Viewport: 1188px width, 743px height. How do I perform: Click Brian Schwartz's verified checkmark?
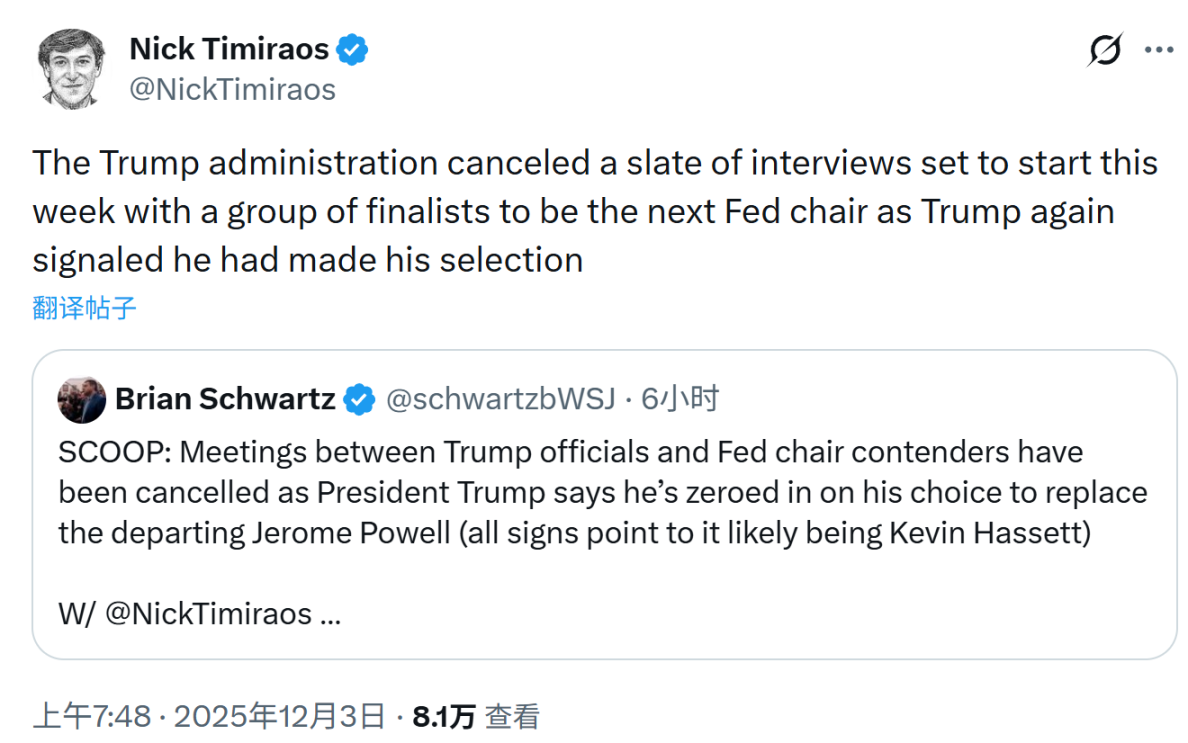356,398
